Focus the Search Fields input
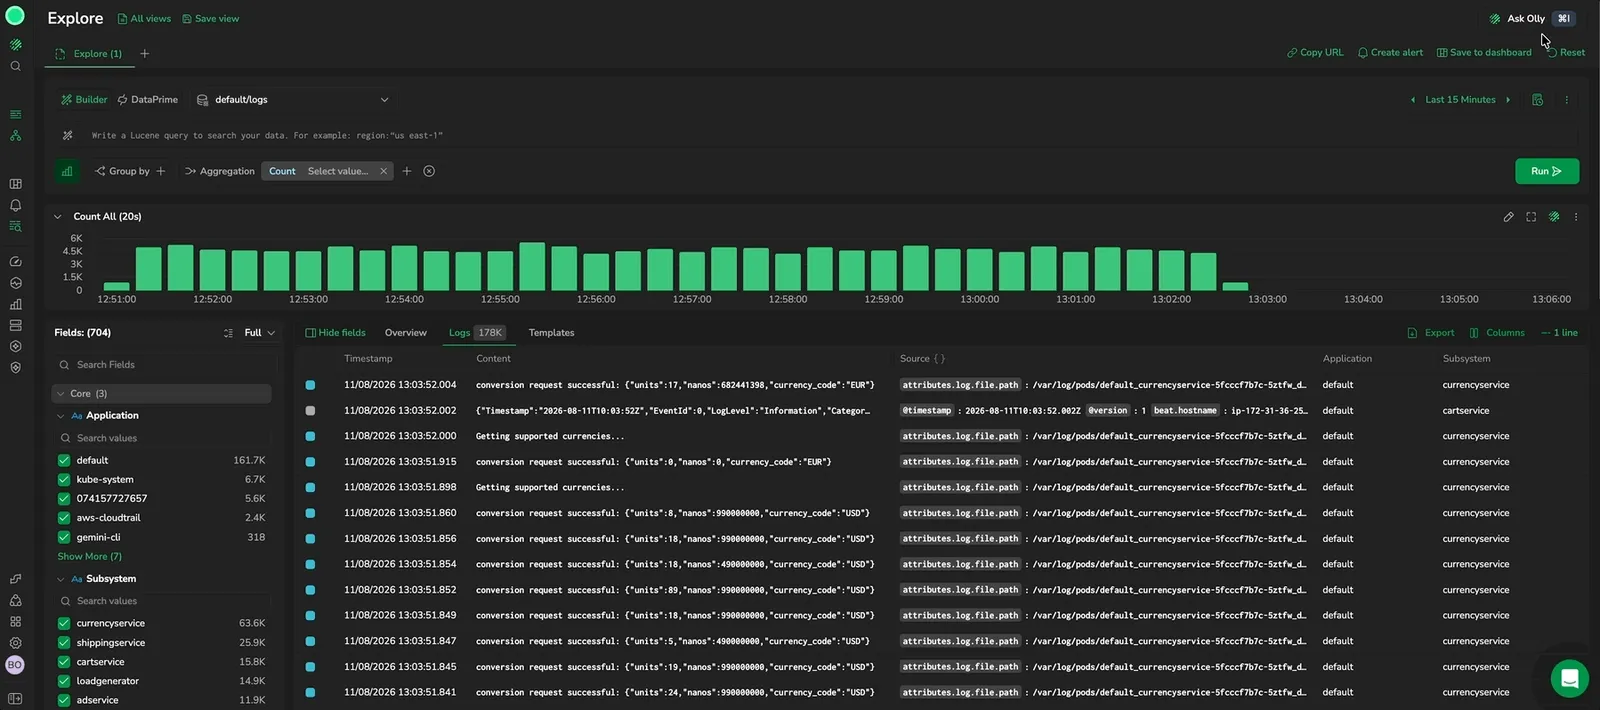Screen dimensions: 1600x710 pos(162,365)
